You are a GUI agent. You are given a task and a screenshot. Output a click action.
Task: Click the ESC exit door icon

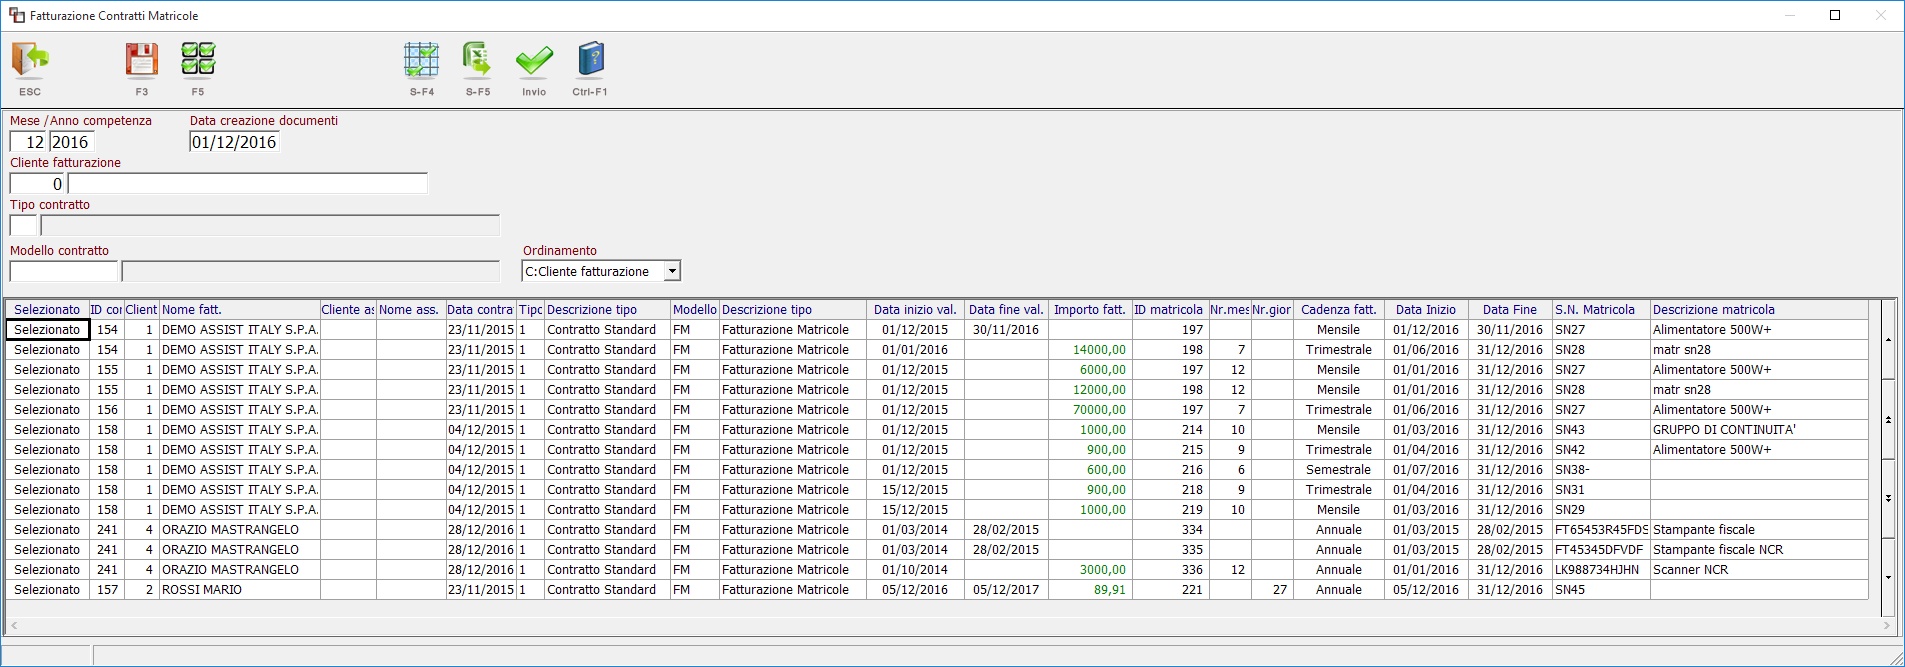point(30,61)
